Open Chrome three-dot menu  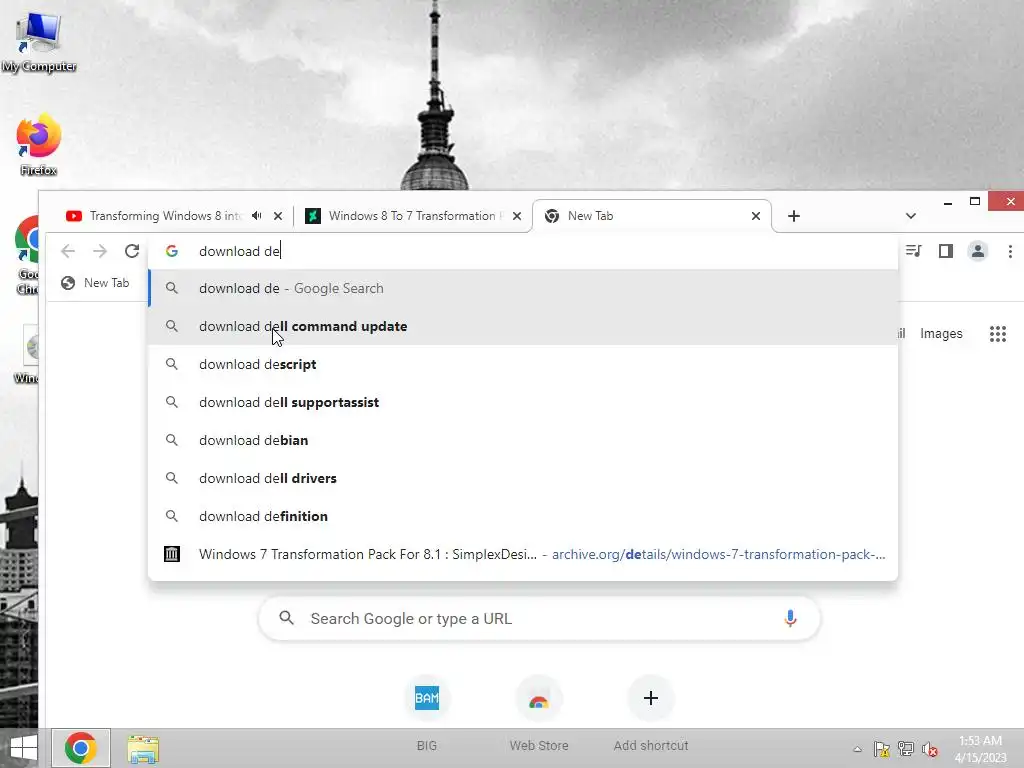tap(1010, 251)
